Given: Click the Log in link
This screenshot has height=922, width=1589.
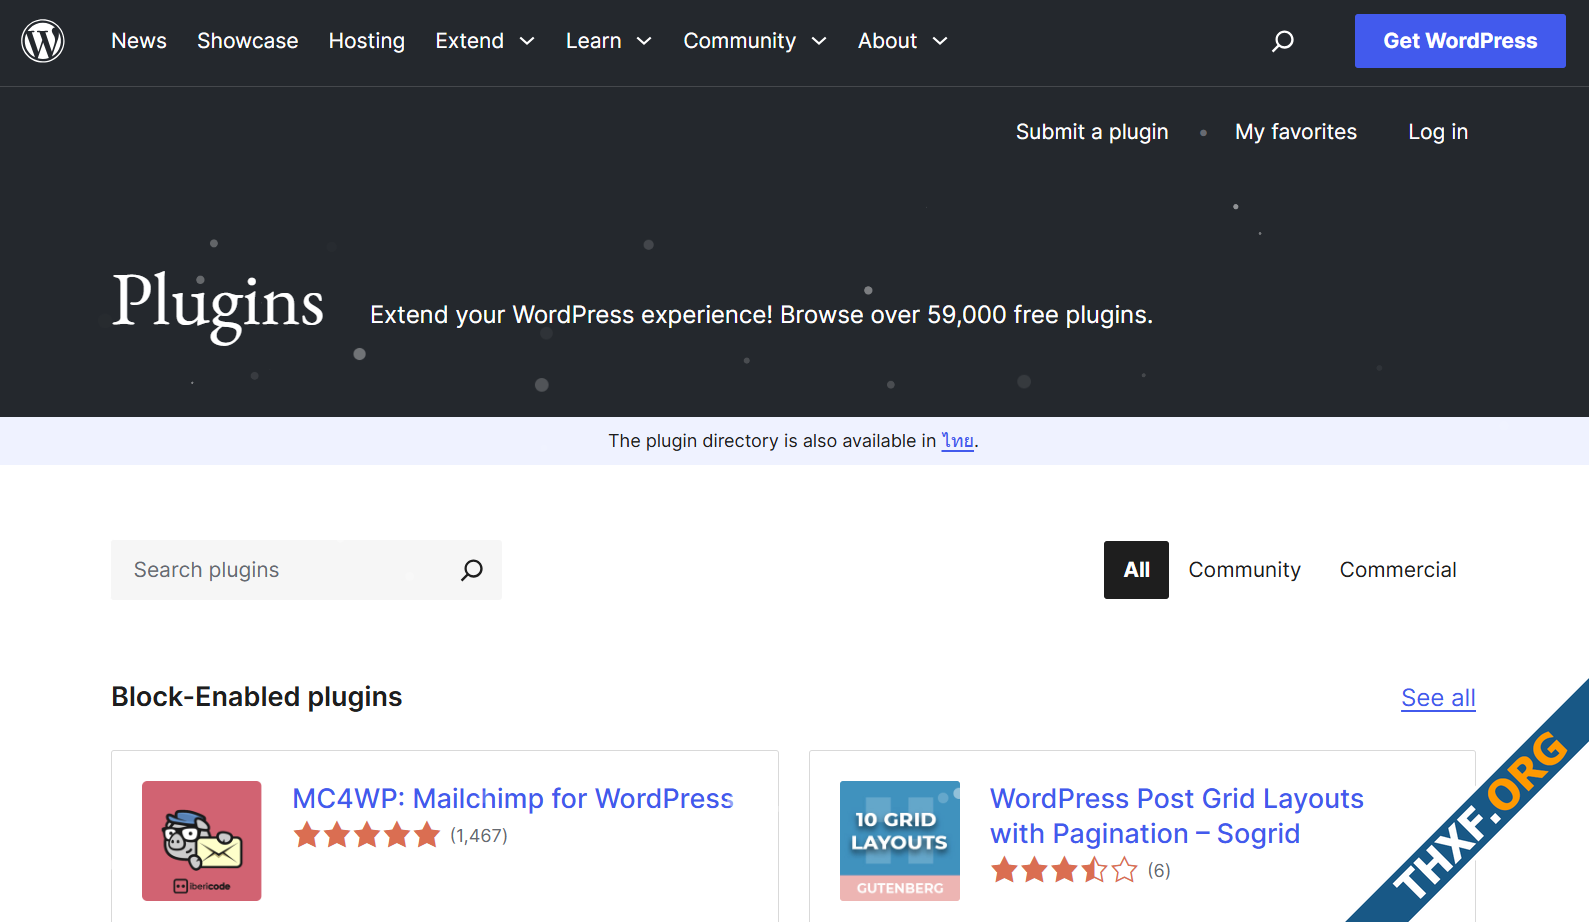Looking at the screenshot, I should click(1438, 132).
